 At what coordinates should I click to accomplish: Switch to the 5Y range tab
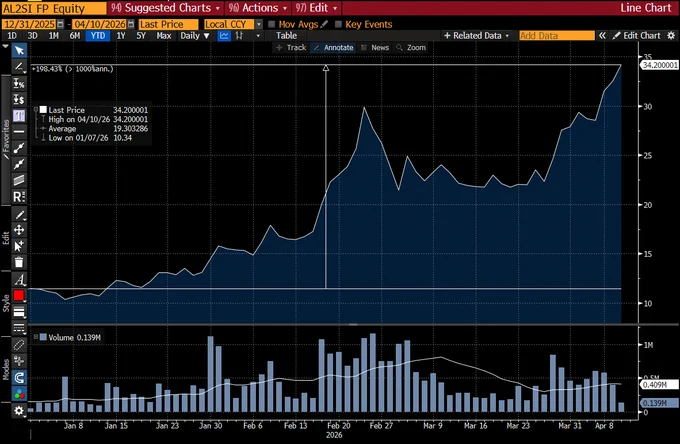(141, 36)
